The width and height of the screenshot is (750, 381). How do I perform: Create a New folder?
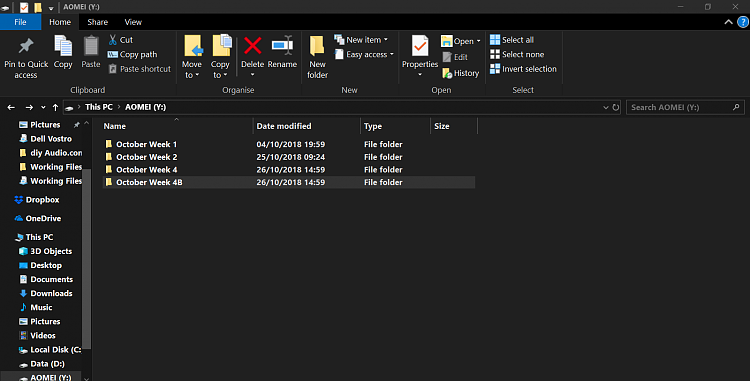point(317,57)
